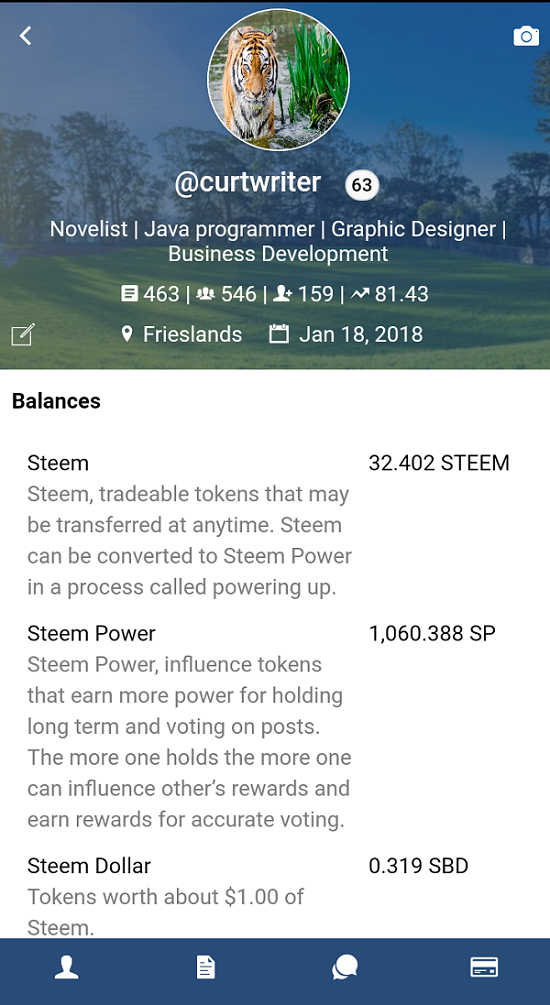Tap the posts count icon 463

129,294
